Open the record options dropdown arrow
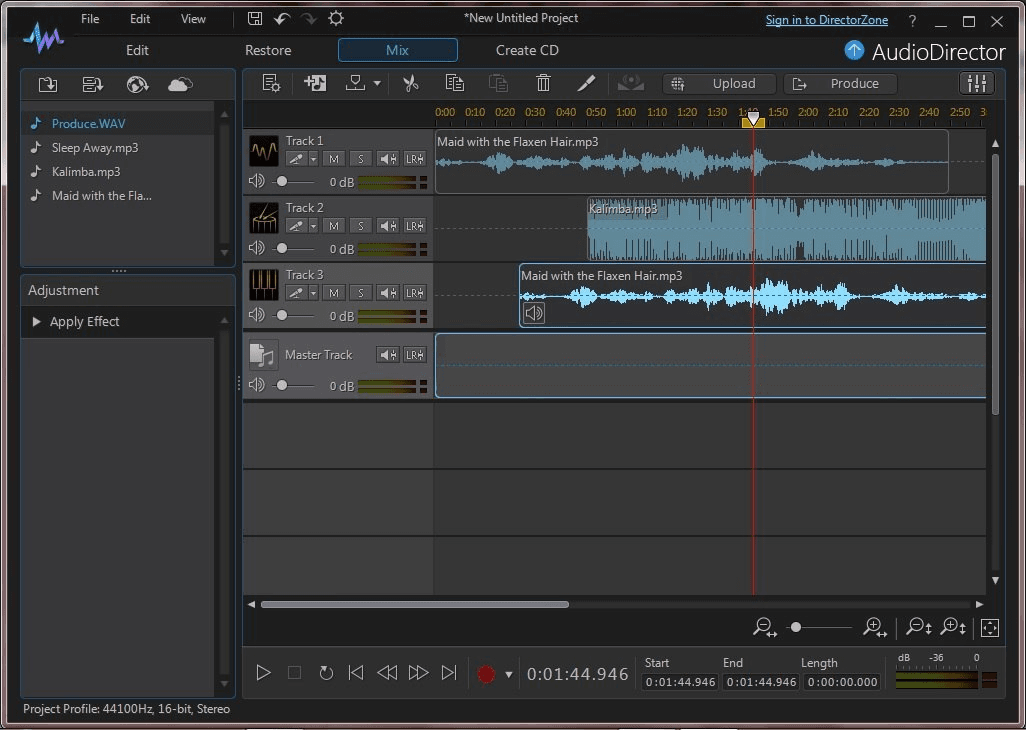This screenshot has width=1026, height=730. (508, 675)
